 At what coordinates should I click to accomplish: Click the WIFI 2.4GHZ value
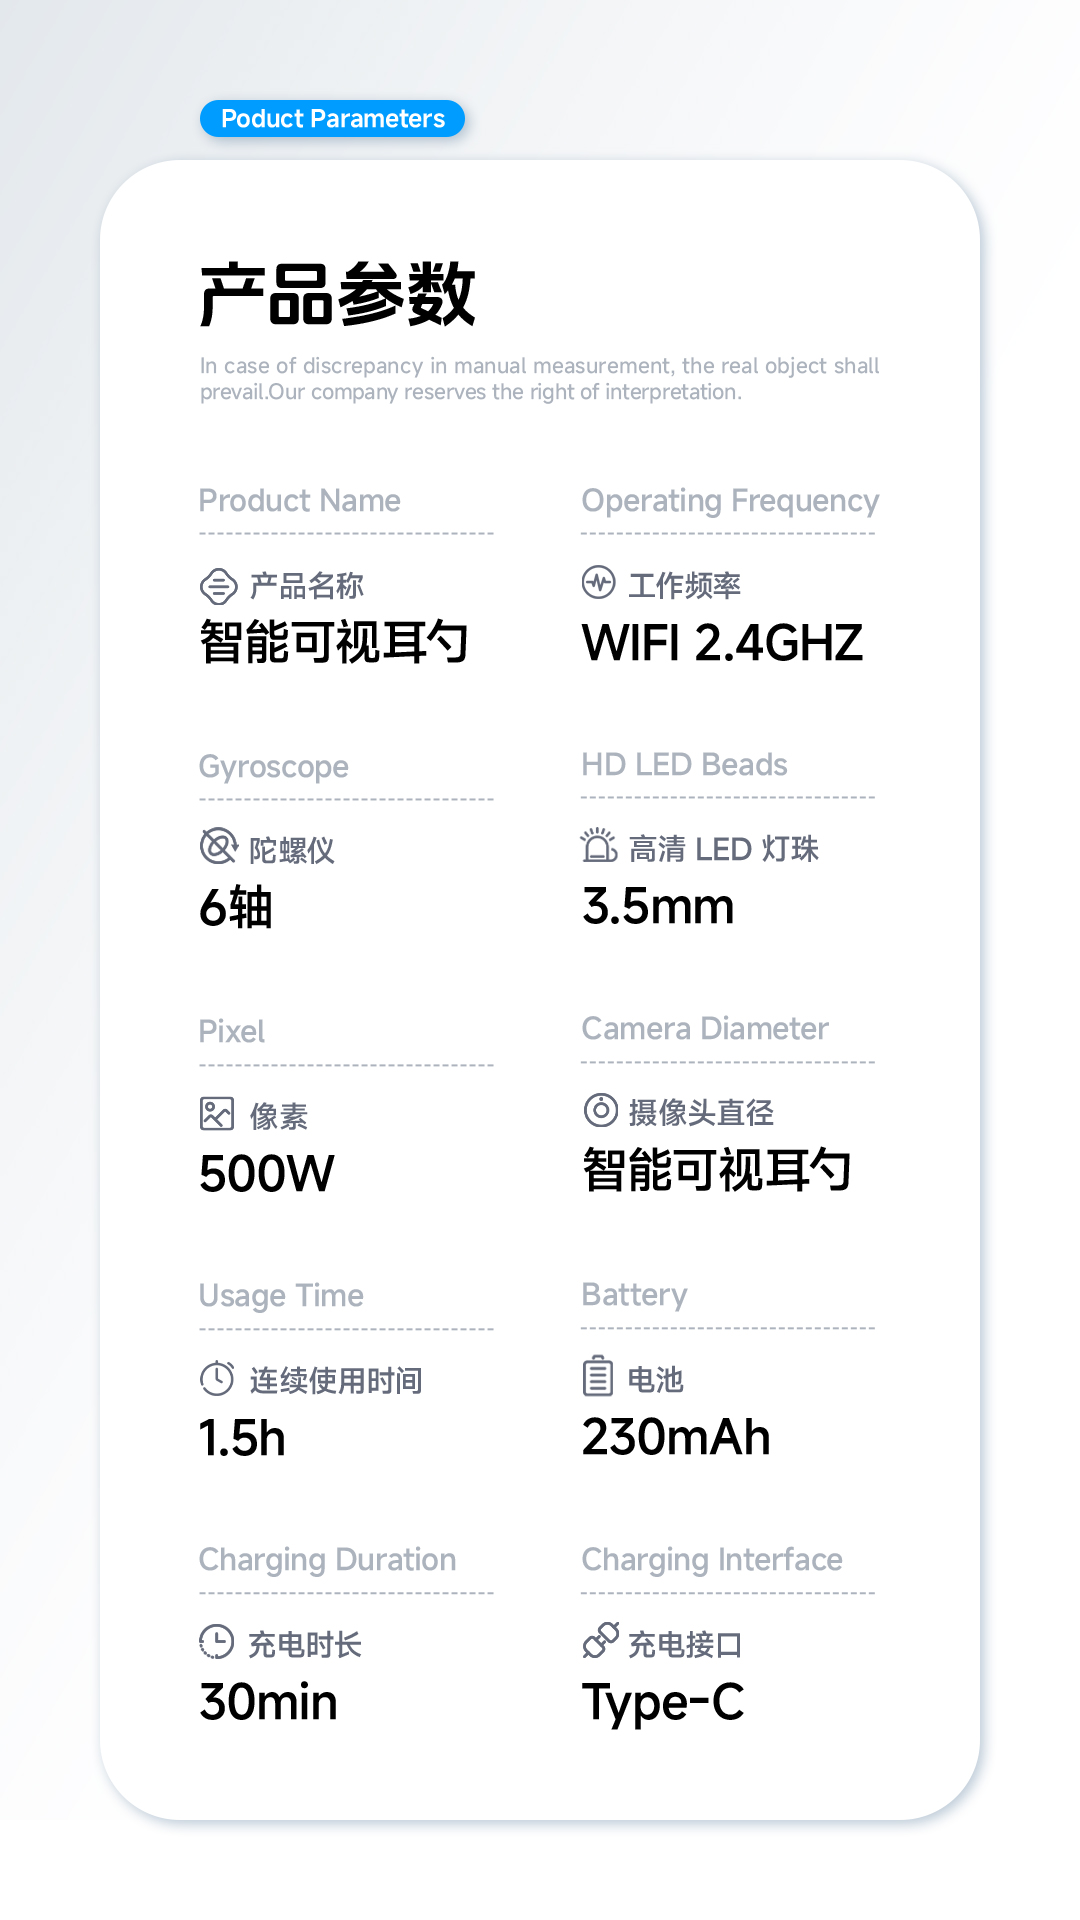pos(722,643)
